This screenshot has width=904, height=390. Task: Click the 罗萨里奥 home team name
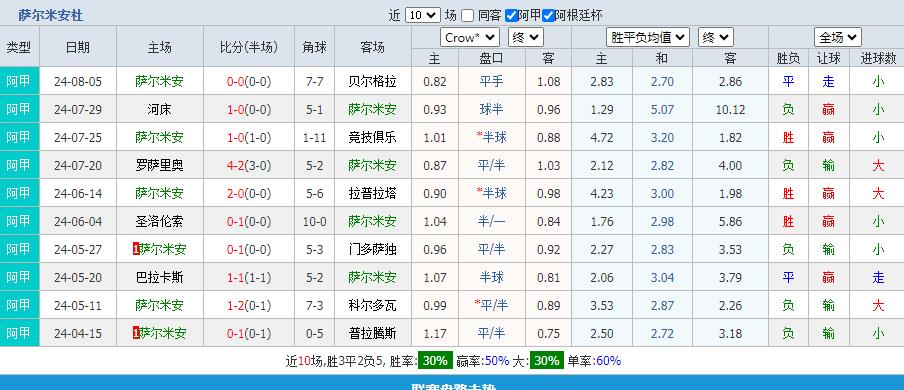coord(160,166)
